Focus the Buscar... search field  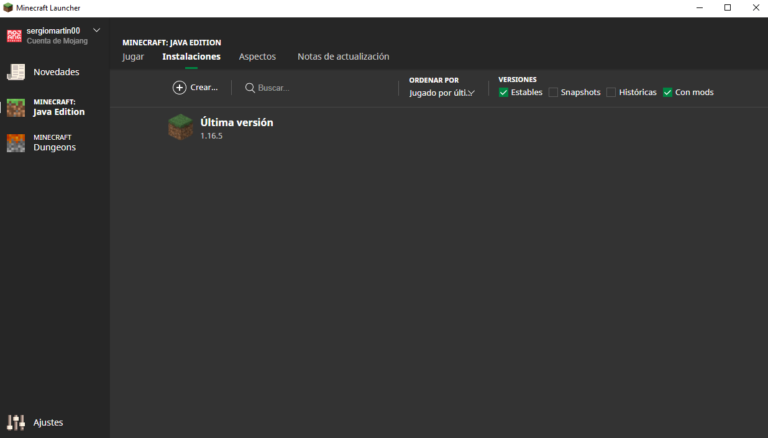[x=315, y=88]
